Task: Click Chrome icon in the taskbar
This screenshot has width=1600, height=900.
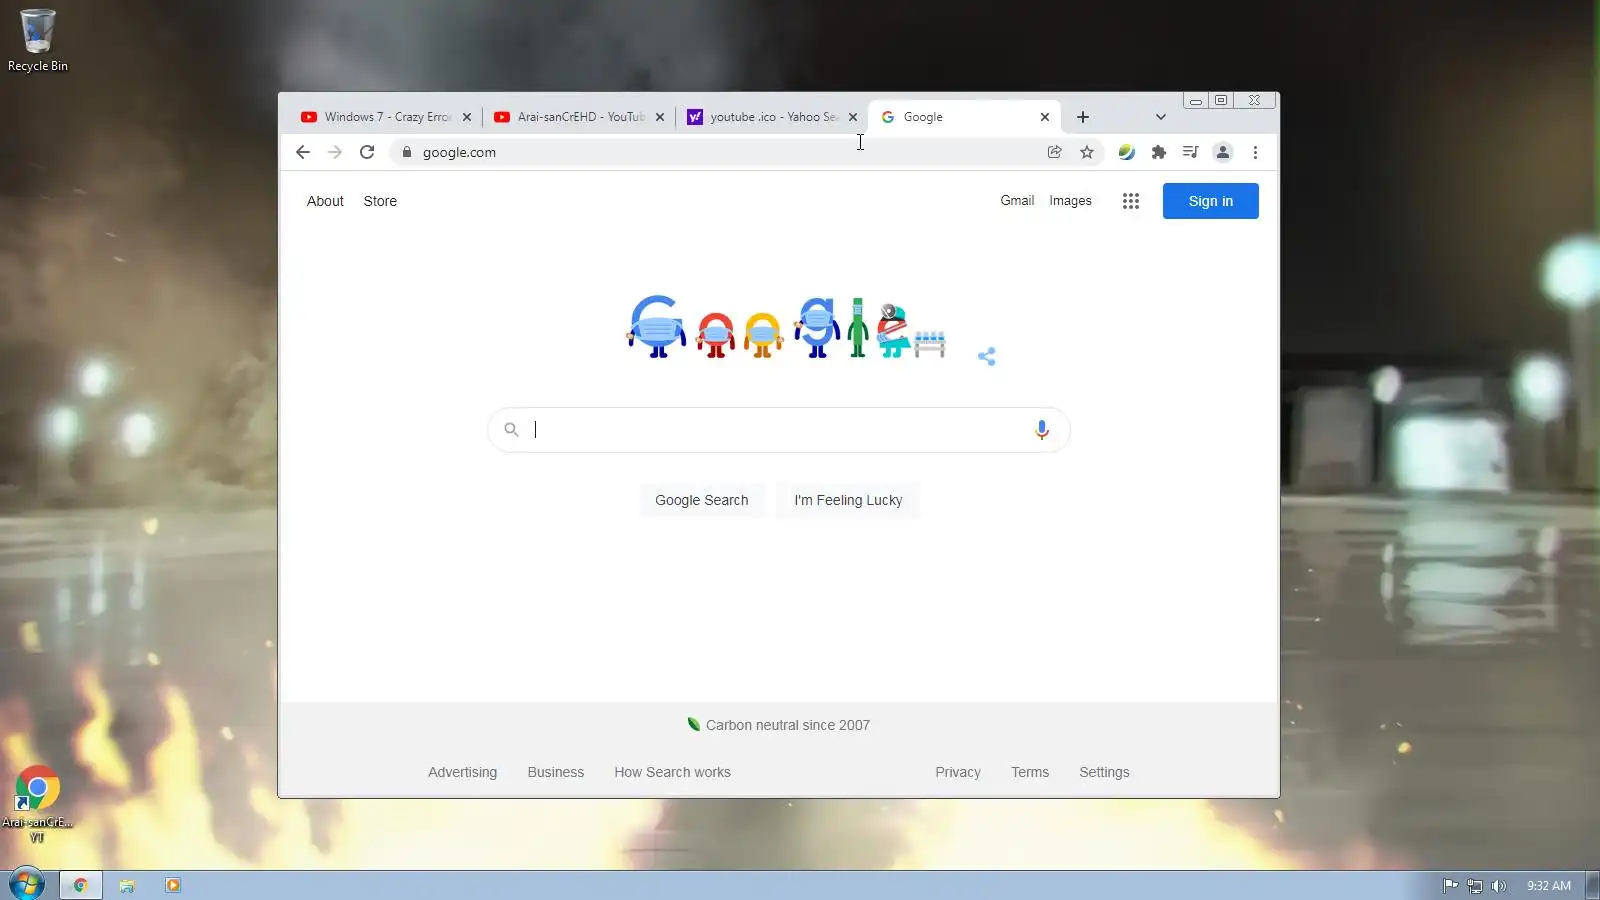Action: [x=81, y=885]
